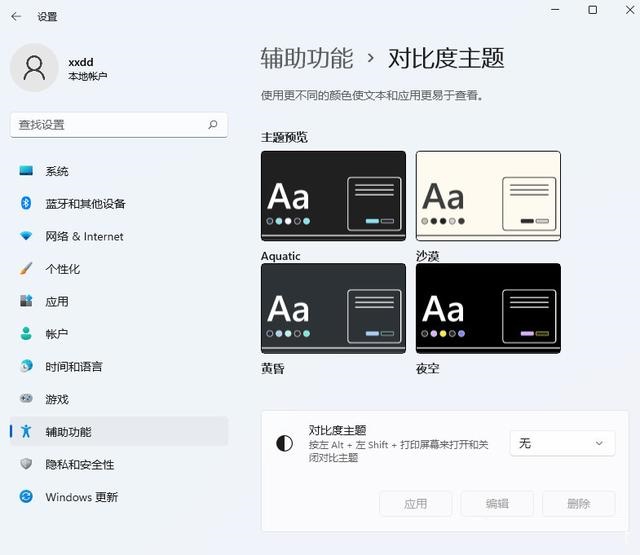Click the search magnifier icon
Screen dimensions: 640x555
[212, 125]
